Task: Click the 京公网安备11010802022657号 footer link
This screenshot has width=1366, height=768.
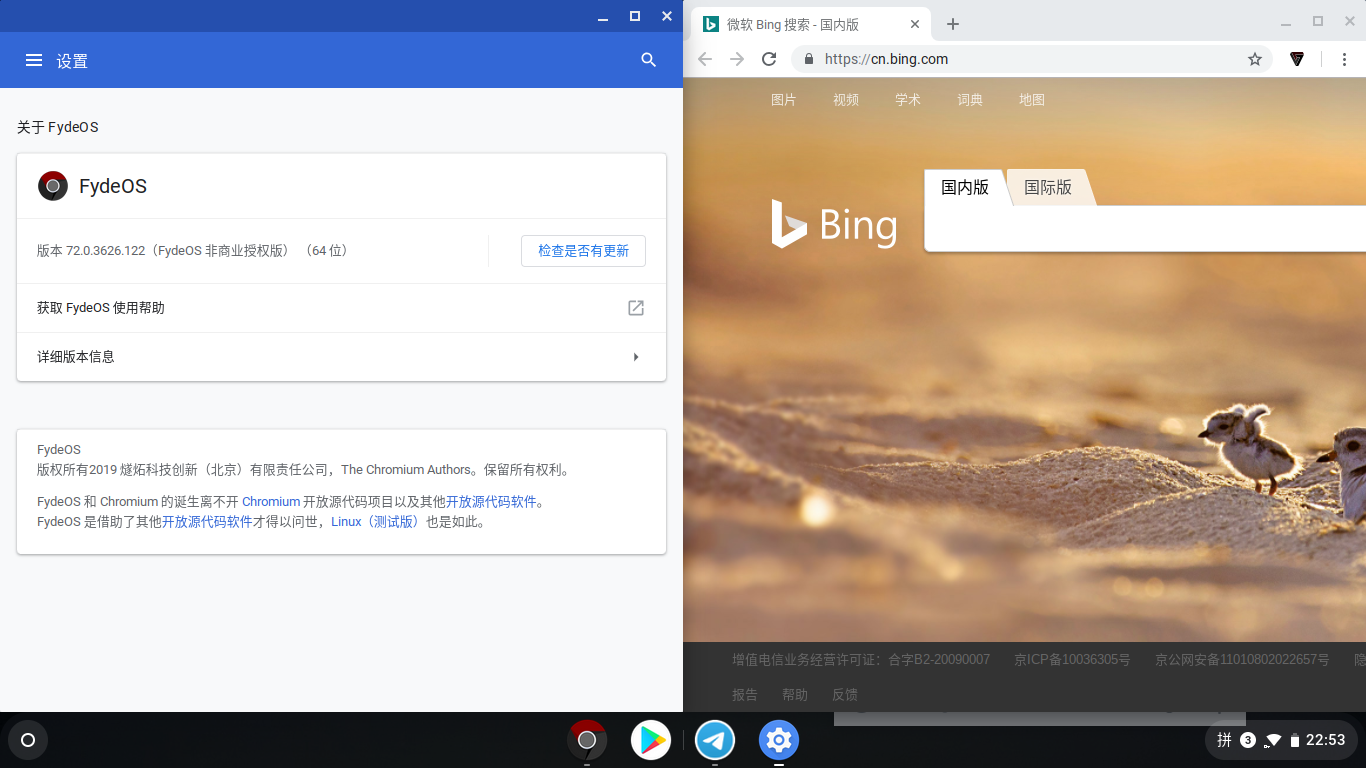Action: 1242,660
